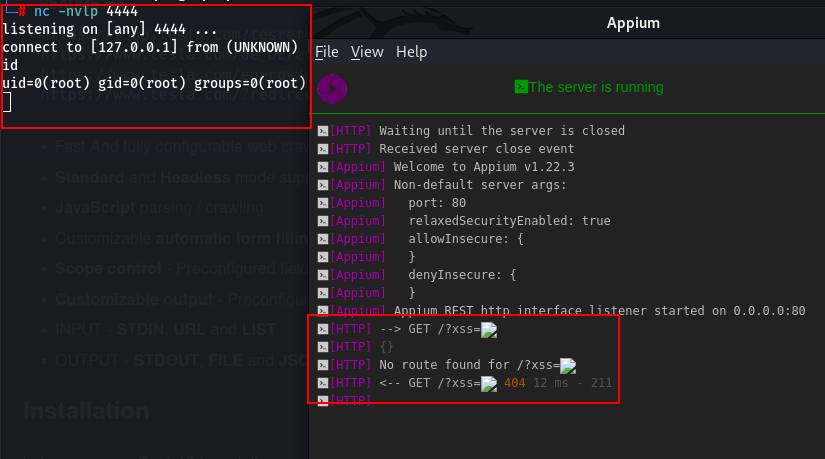Click the green terminal icon beside server status
825x459 pixels.
pos(521,87)
